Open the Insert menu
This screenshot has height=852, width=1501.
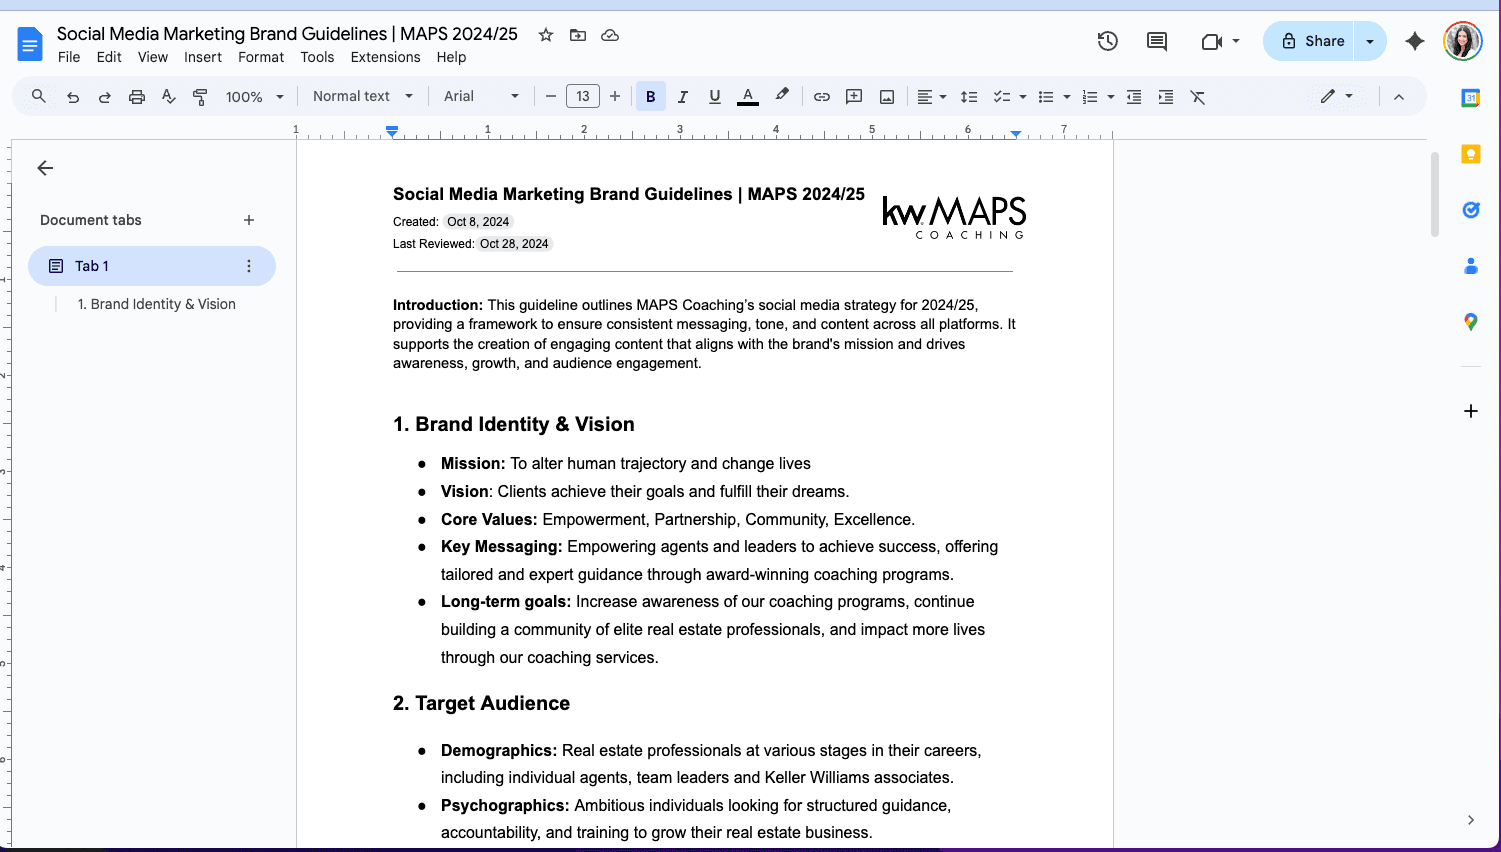pyautogui.click(x=202, y=57)
